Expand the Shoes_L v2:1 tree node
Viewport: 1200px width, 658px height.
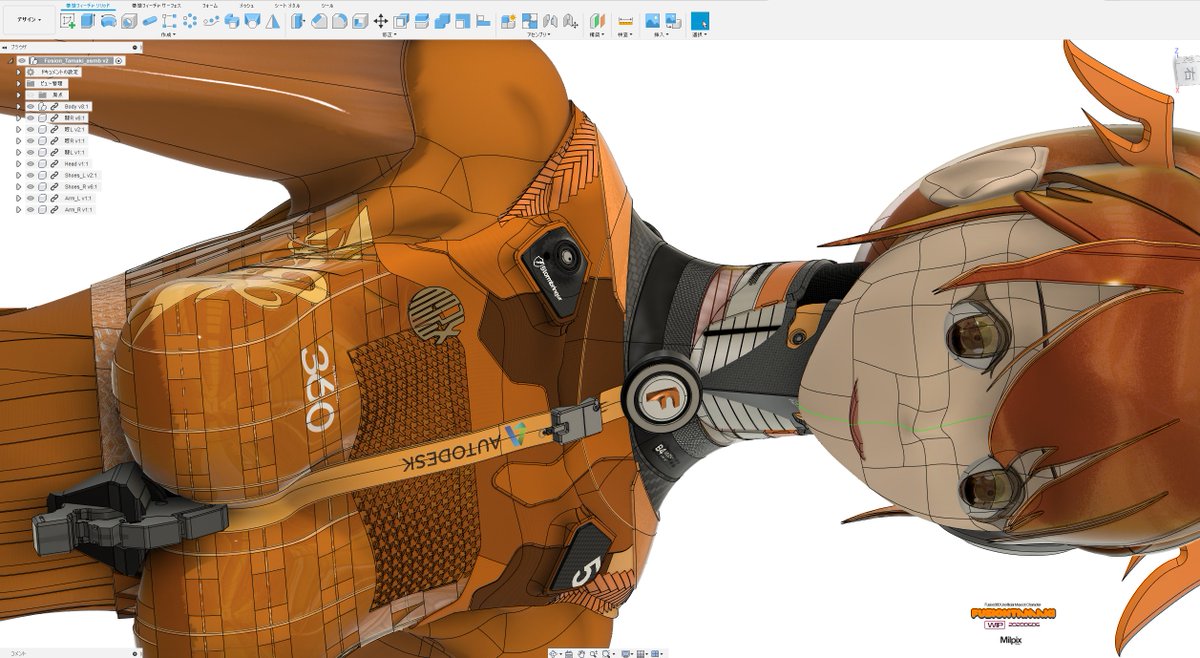[19, 175]
